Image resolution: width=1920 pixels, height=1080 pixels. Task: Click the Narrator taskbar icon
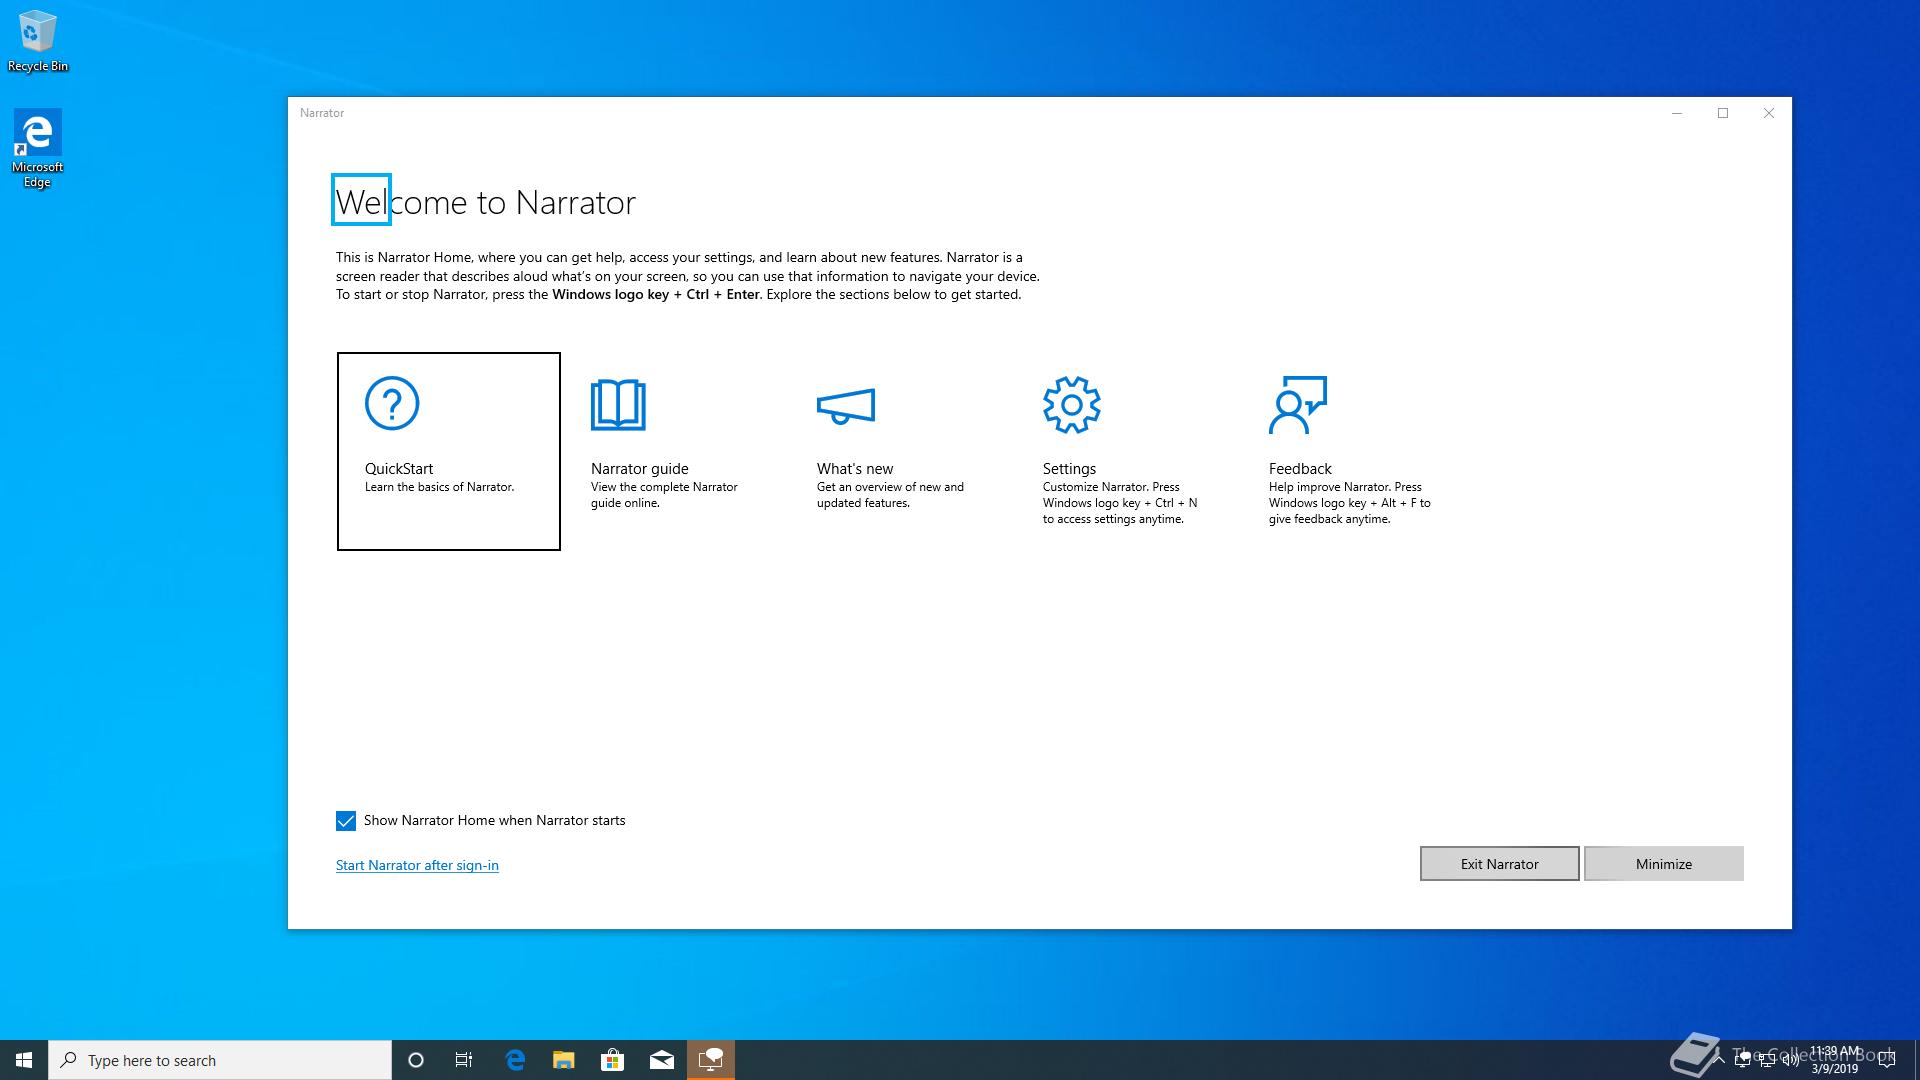click(711, 1060)
